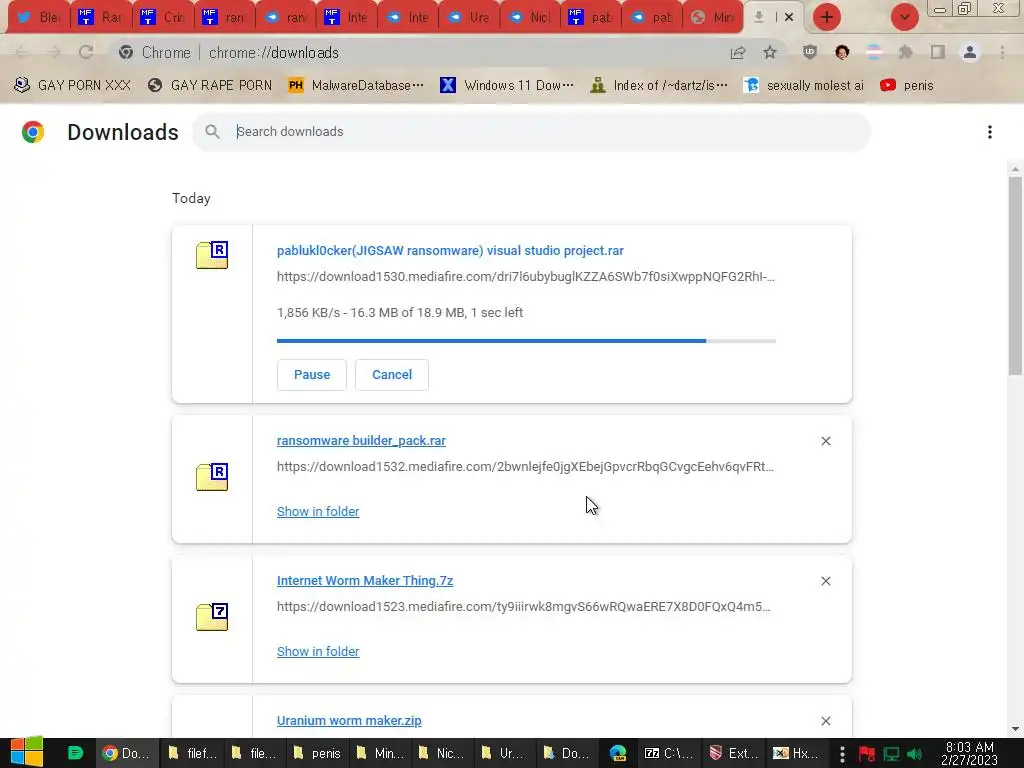Screen dimensions: 1024x768
Task: Show Internet Worm Maker Thing.7z in folder
Action: (x=318, y=652)
